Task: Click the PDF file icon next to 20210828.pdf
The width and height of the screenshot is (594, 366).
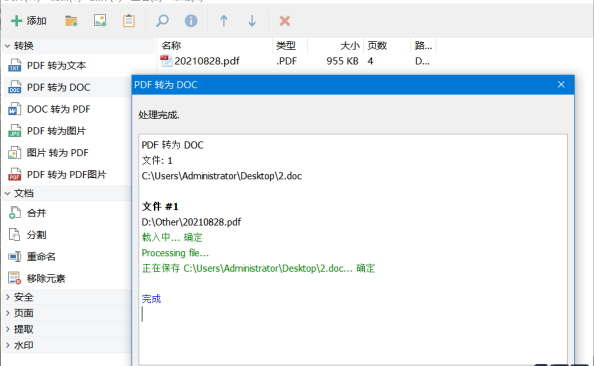Action: tap(166, 61)
